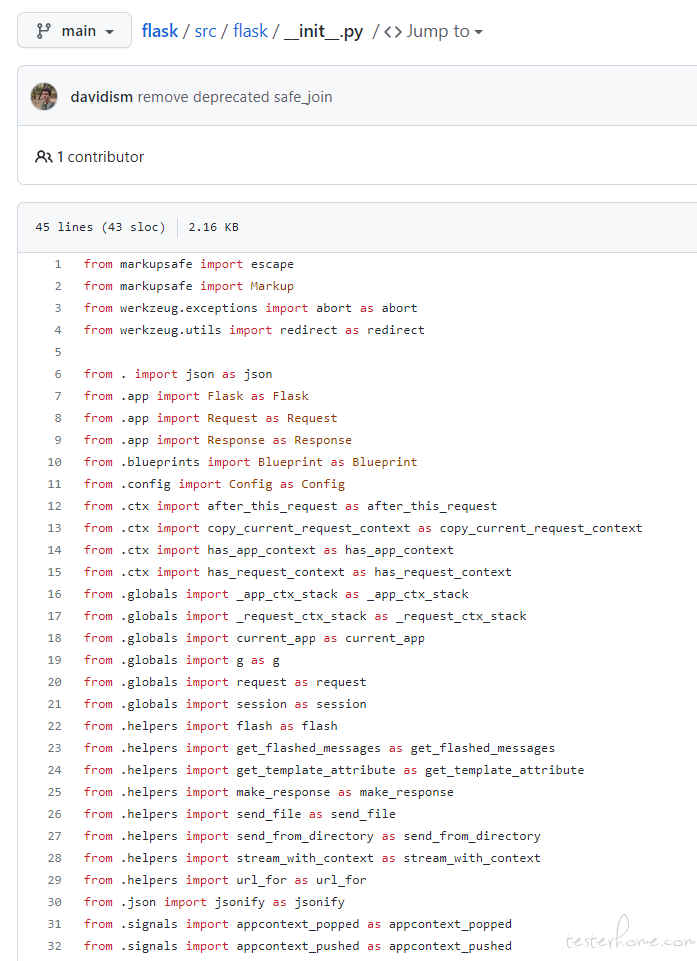This screenshot has width=697, height=961.
Task: Open the flask subfolder breadcrumb after src
Action: (250, 31)
